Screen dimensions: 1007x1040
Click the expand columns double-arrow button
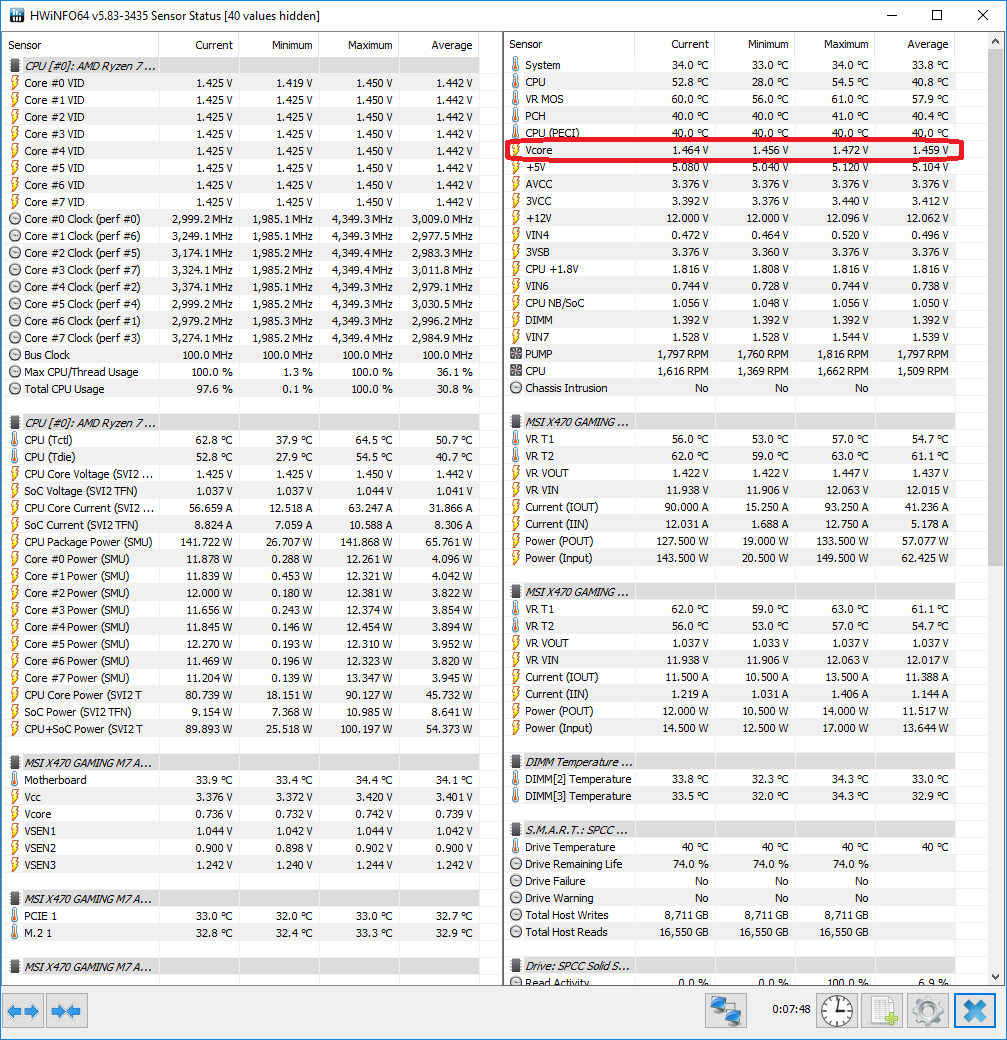point(23,1011)
